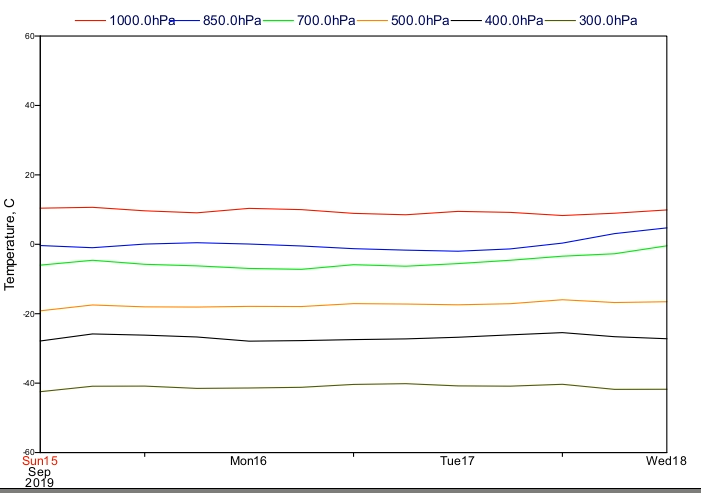This screenshot has width=701, height=493.
Task: Select the 700.0hPa legend label
Action: (326, 21)
